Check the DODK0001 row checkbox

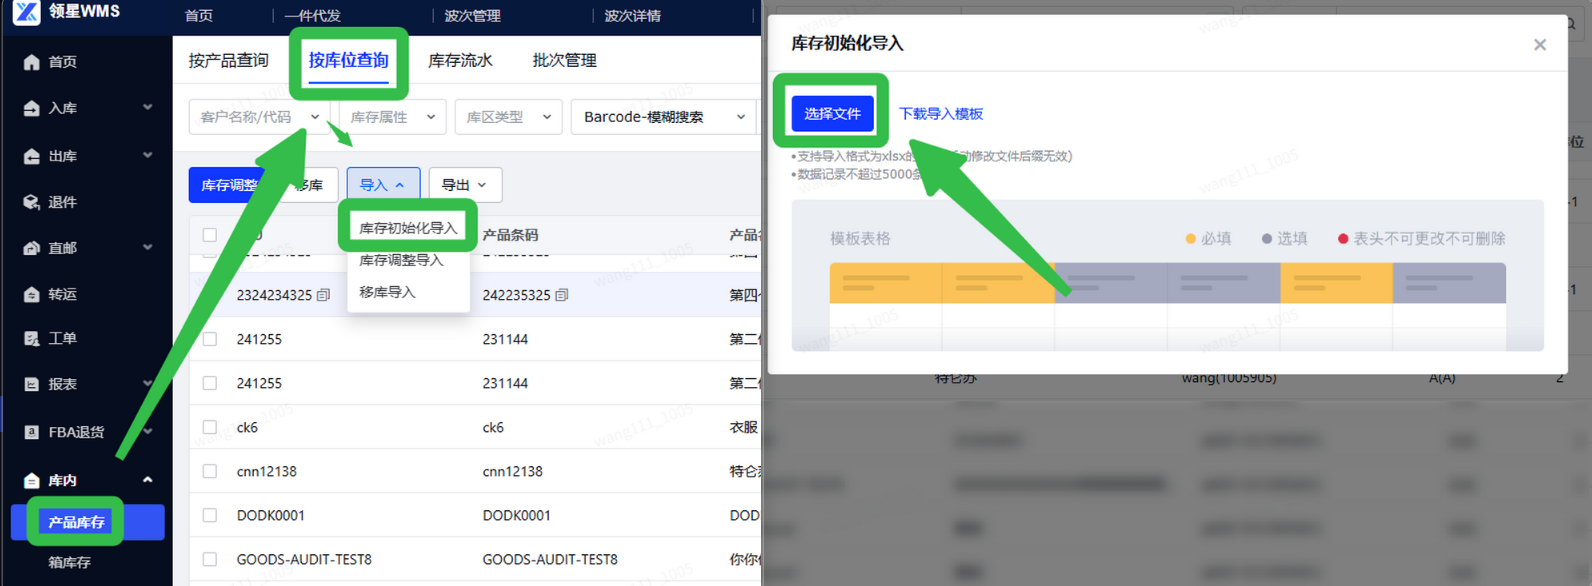[210, 515]
